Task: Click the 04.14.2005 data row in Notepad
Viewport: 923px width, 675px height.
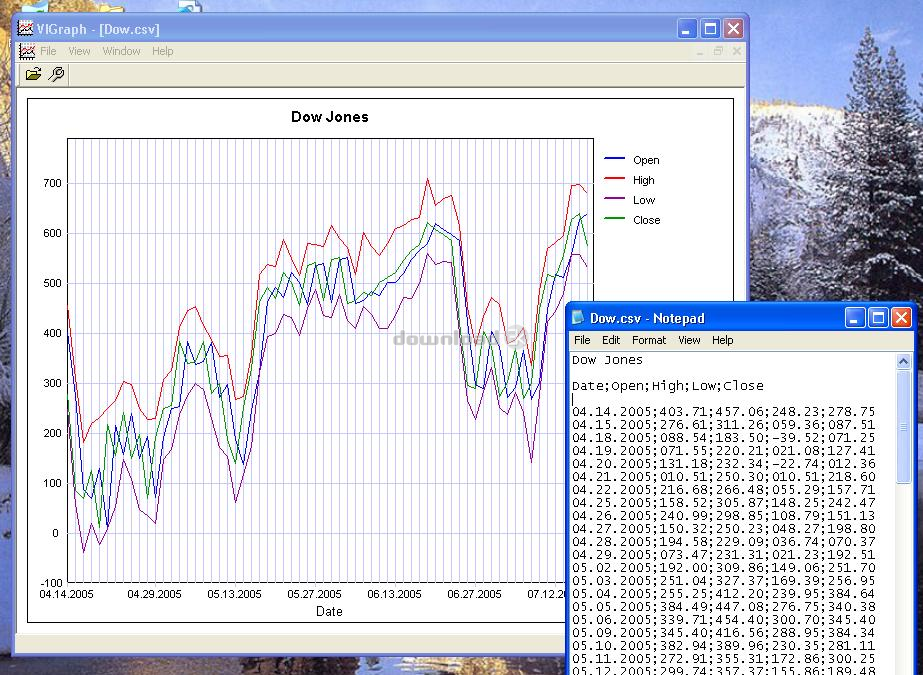Action: click(x=723, y=412)
